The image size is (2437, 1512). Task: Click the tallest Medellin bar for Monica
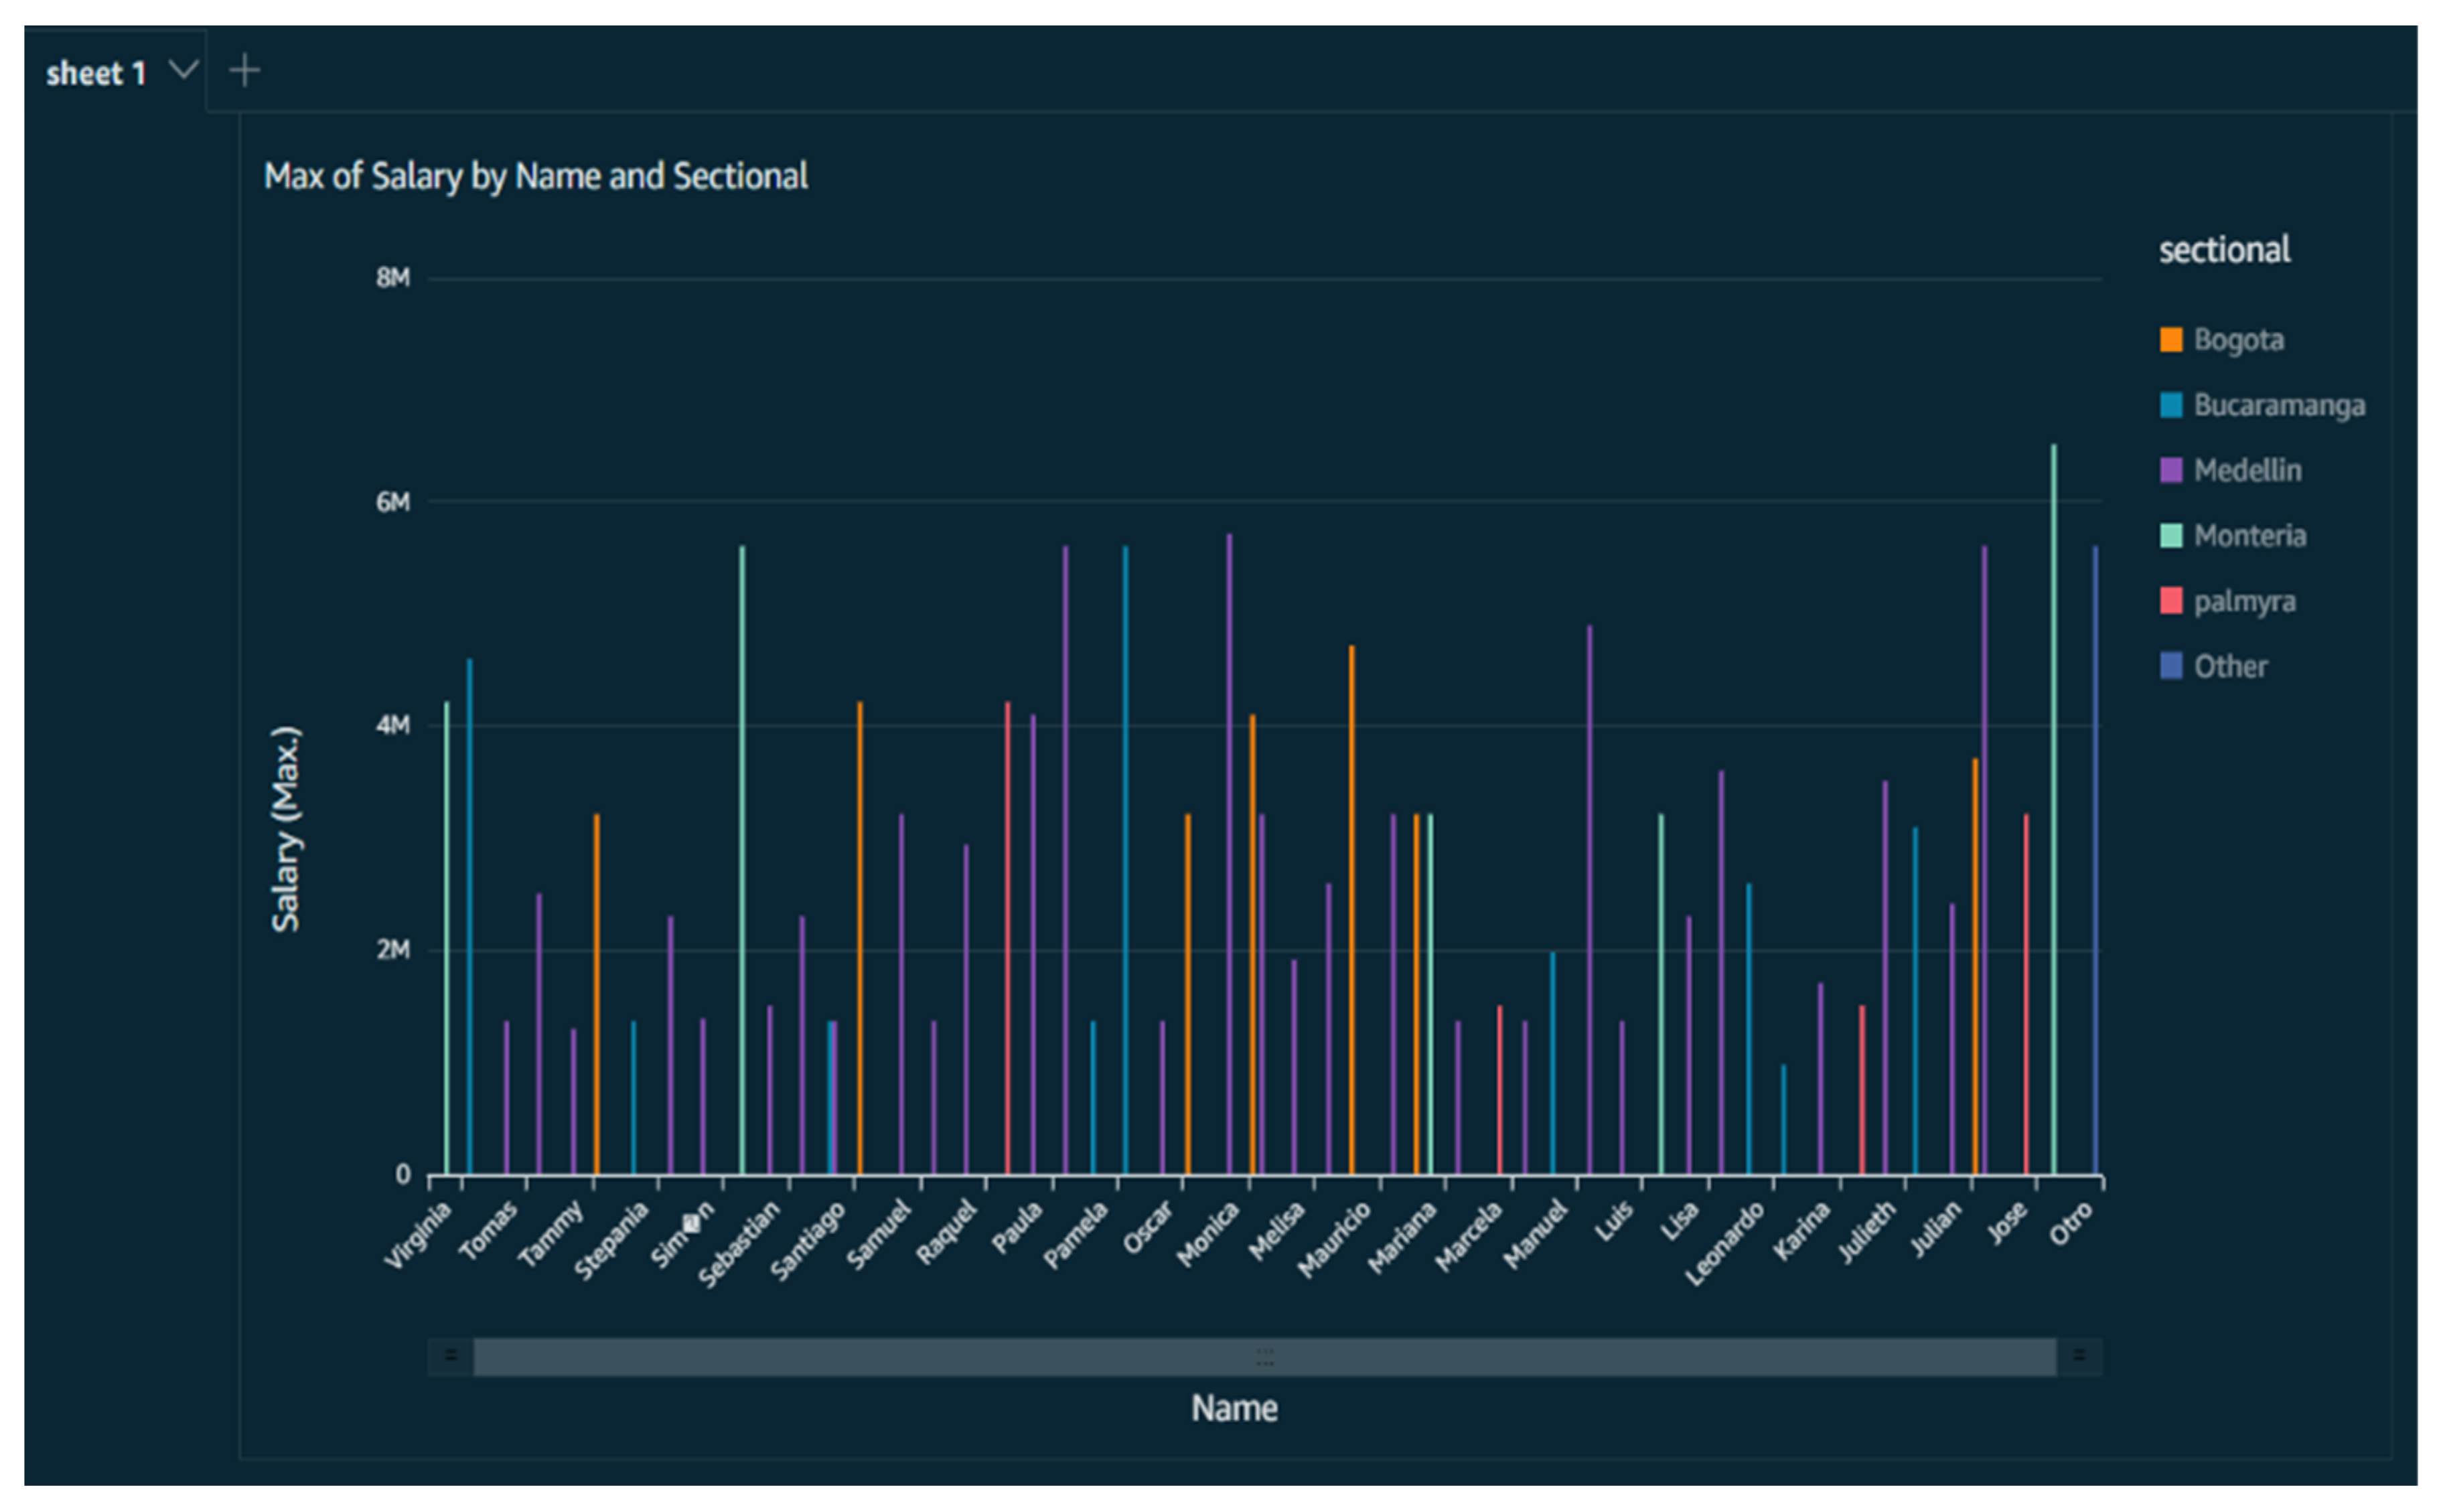[1229, 850]
